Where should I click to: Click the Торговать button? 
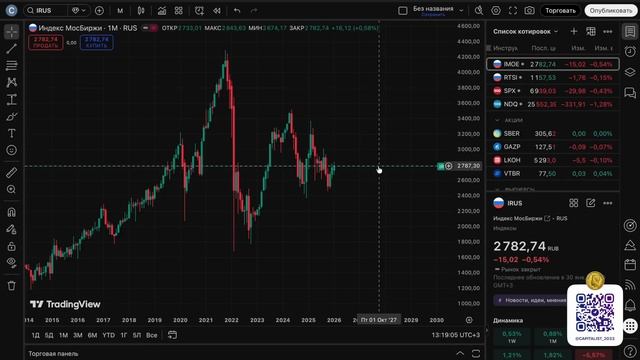tap(560, 11)
